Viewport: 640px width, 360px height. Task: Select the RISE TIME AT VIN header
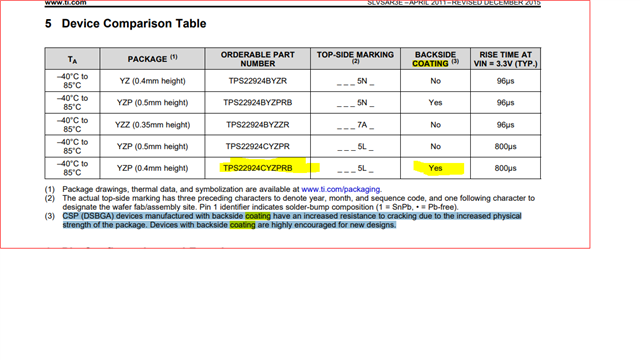pos(505,59)
